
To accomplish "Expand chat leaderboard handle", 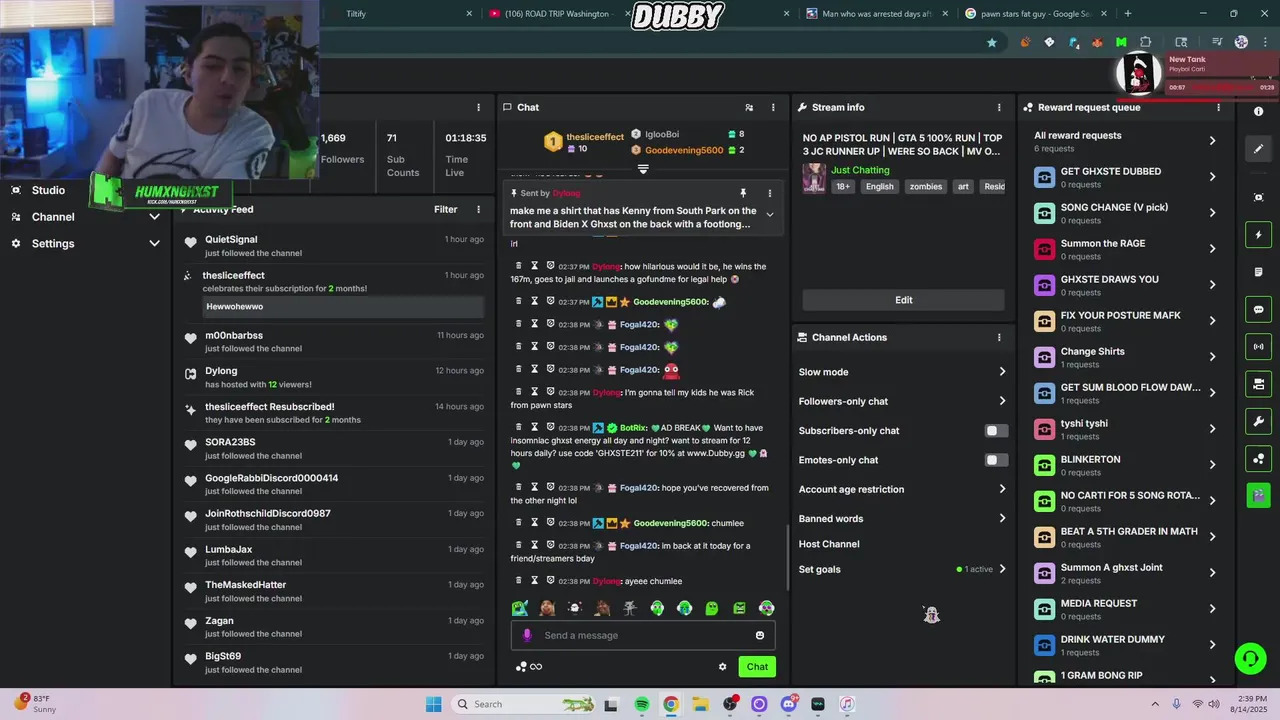I will [643, 169].
